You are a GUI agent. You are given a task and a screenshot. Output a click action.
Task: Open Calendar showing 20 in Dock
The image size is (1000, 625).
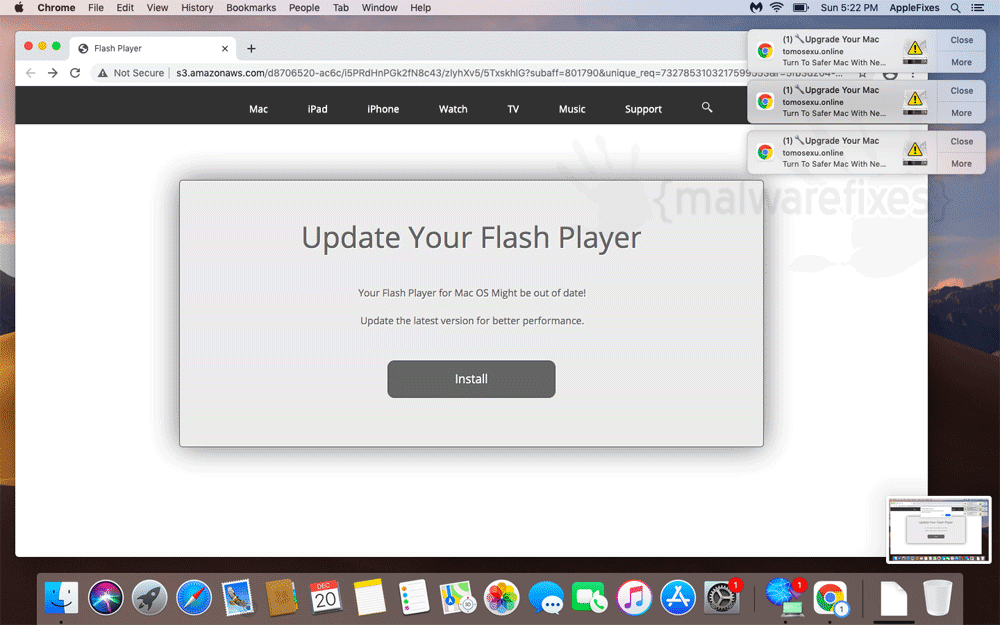[326, 598]
